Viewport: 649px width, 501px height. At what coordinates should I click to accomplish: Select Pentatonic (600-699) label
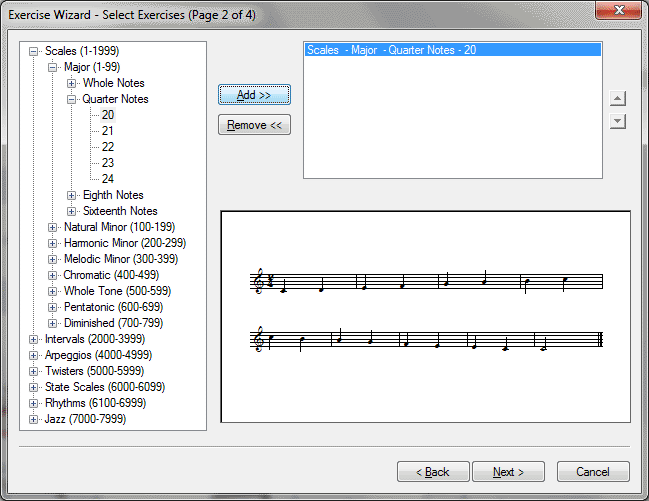click(x=113, y=307)
